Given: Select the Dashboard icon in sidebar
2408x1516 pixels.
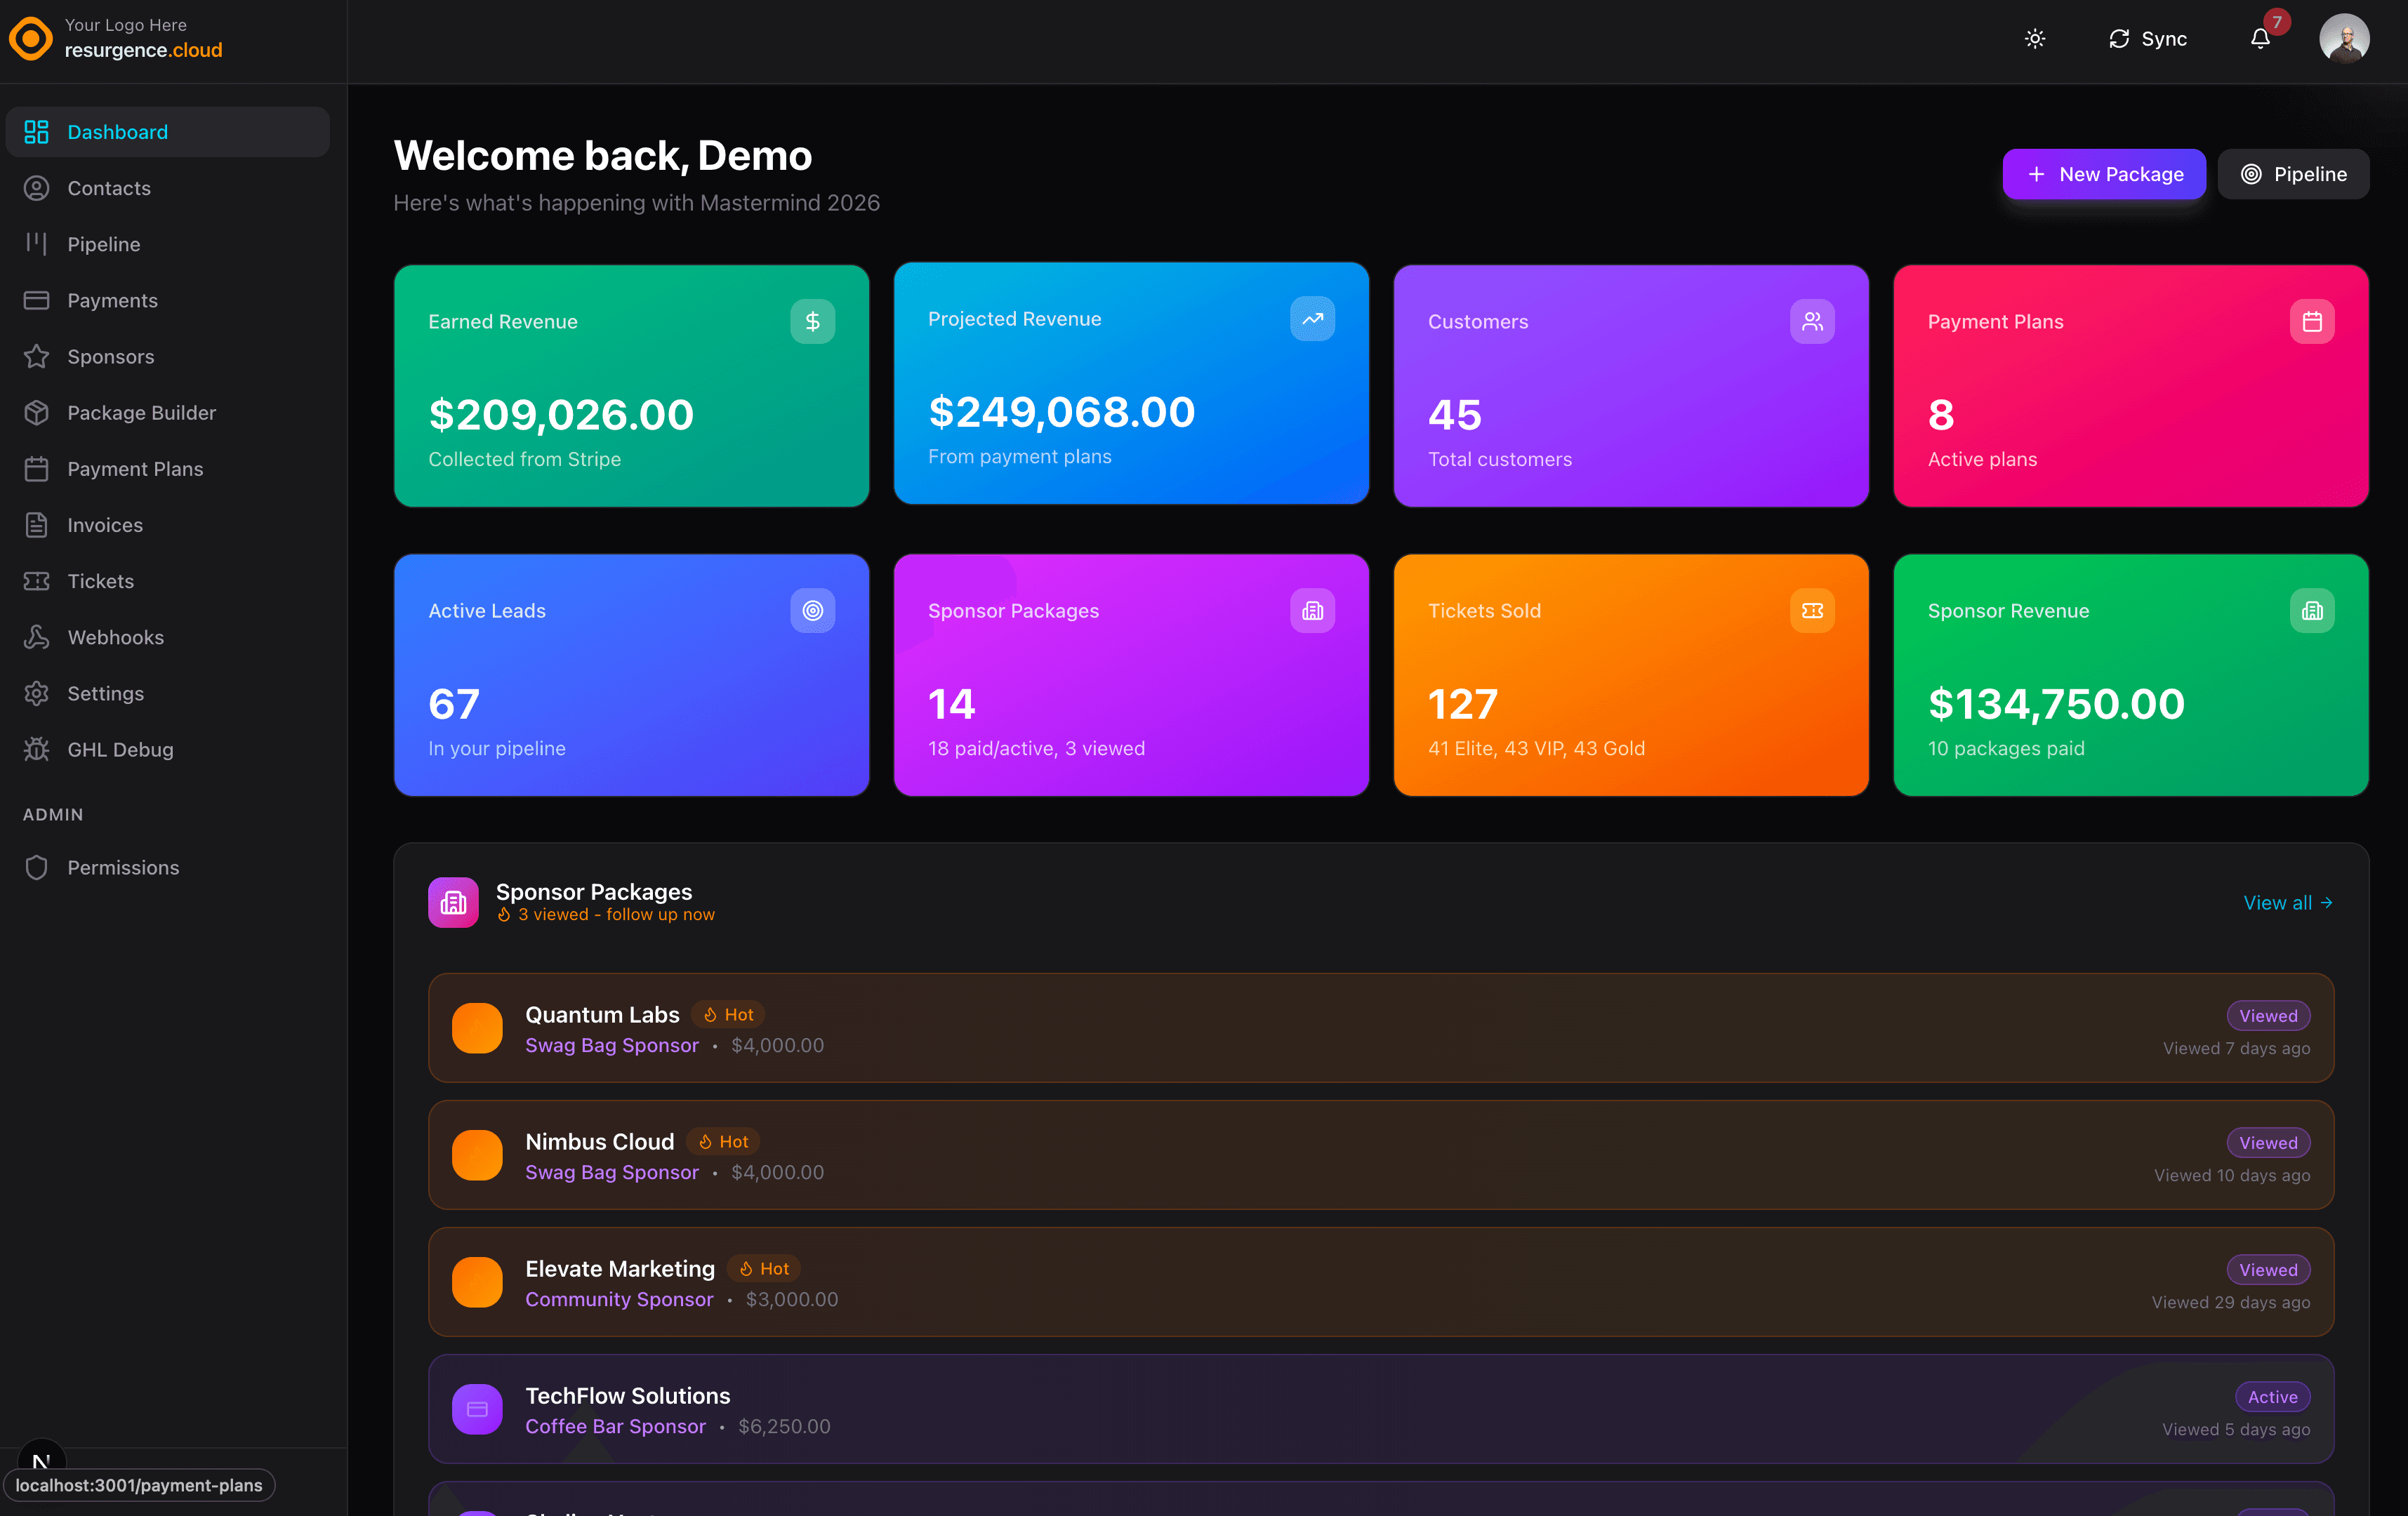Looking at the screenshot, I should click(x=37, y=131).
